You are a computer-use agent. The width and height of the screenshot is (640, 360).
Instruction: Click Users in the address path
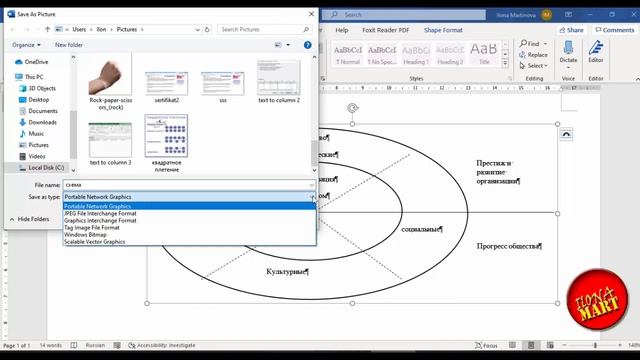[x=79, y=29]
